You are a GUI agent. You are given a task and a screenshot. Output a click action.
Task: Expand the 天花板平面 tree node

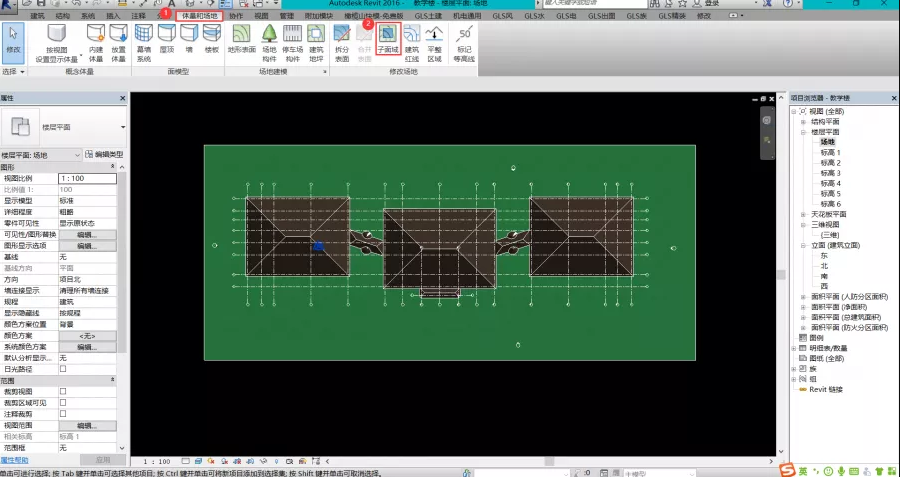pyautogui.click(x=803, y=214)
